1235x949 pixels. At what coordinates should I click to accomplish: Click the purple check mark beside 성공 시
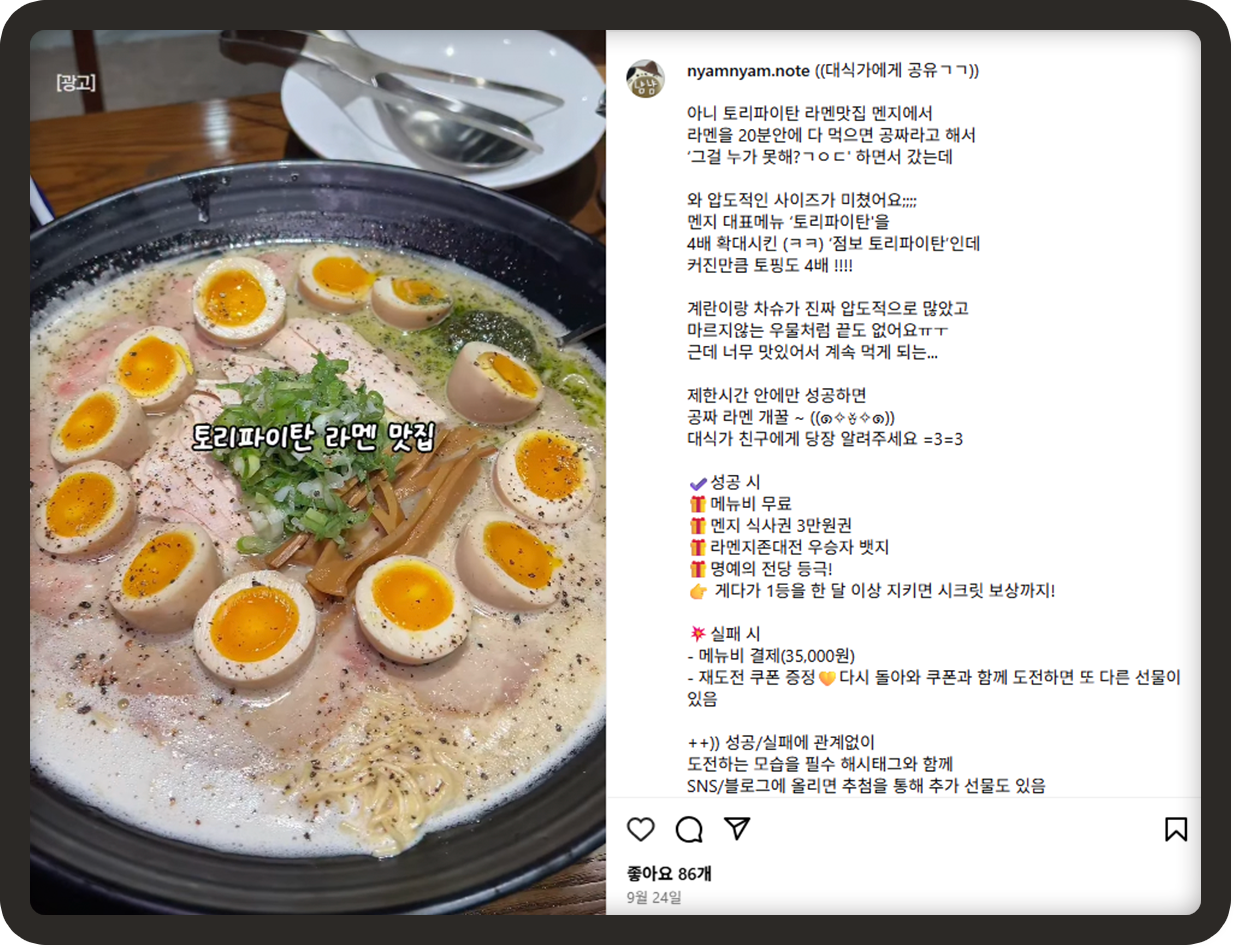coord(697,482)
